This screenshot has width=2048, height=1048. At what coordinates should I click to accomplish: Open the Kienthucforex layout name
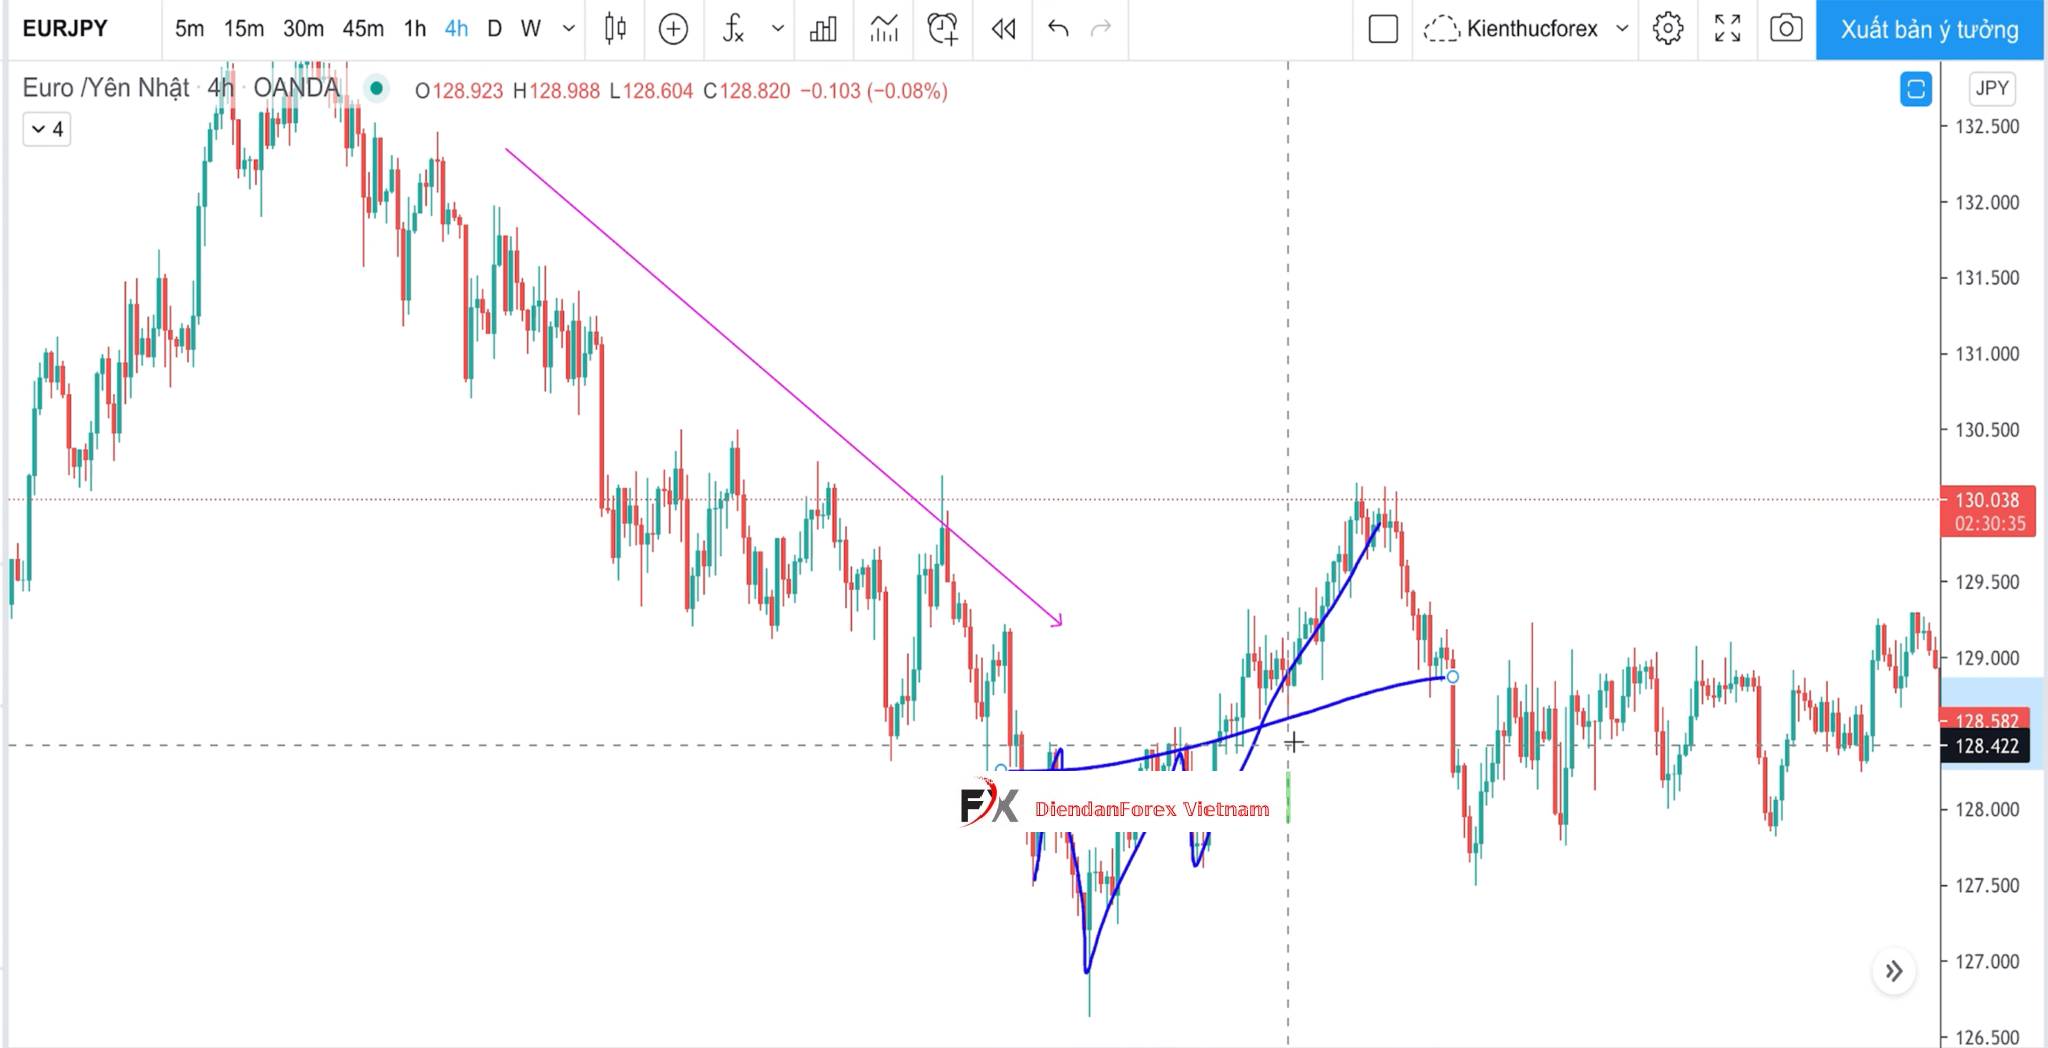coord(1532,29)
